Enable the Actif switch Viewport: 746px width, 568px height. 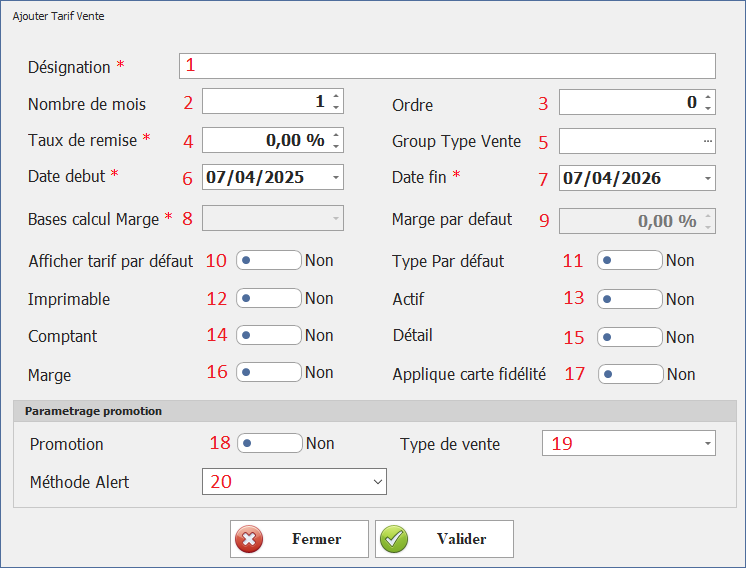629,299
